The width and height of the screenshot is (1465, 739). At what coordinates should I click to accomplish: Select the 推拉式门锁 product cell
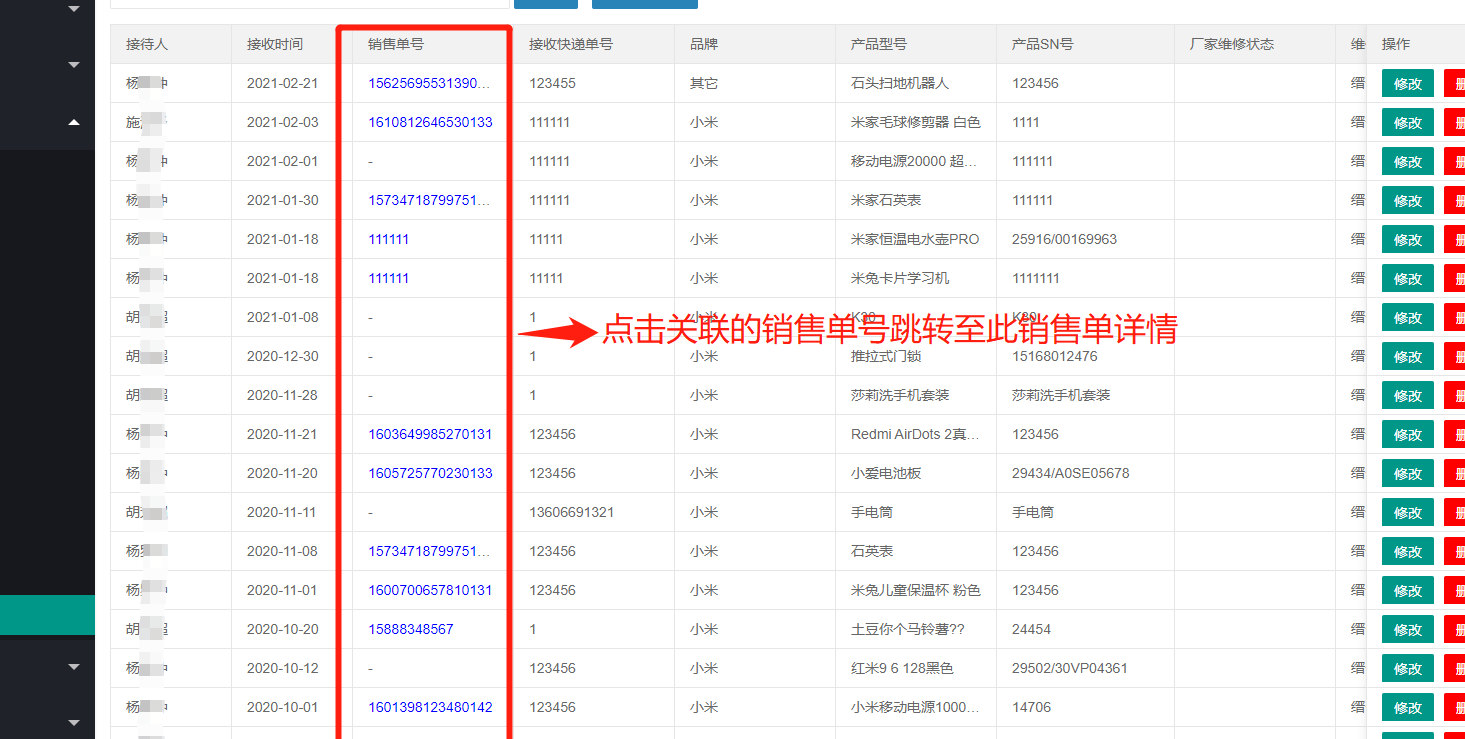(886, 356)
